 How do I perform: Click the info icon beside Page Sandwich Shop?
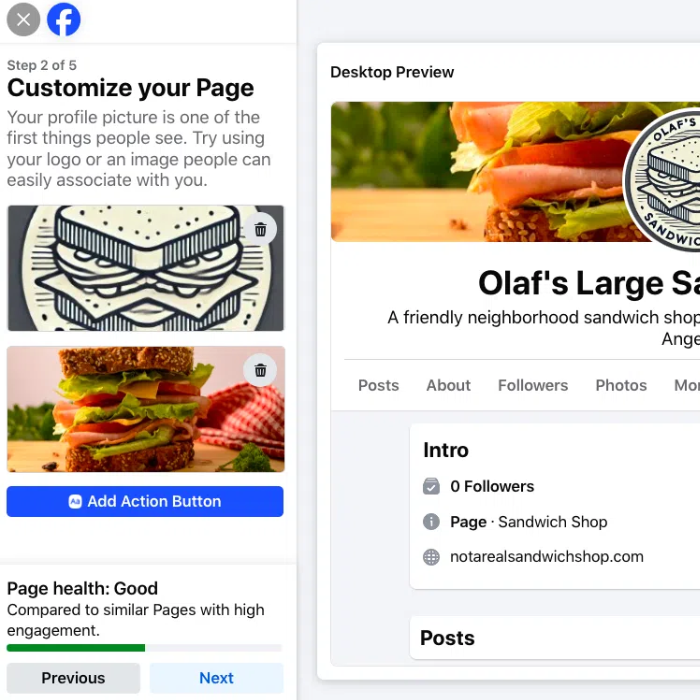(x=431, y=521)
